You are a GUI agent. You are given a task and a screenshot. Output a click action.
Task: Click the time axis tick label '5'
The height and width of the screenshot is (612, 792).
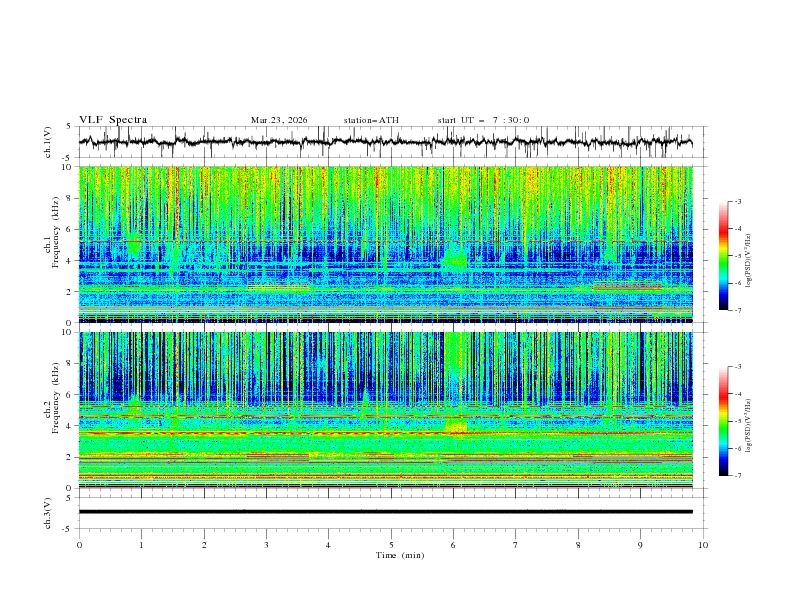click(391, 545)
